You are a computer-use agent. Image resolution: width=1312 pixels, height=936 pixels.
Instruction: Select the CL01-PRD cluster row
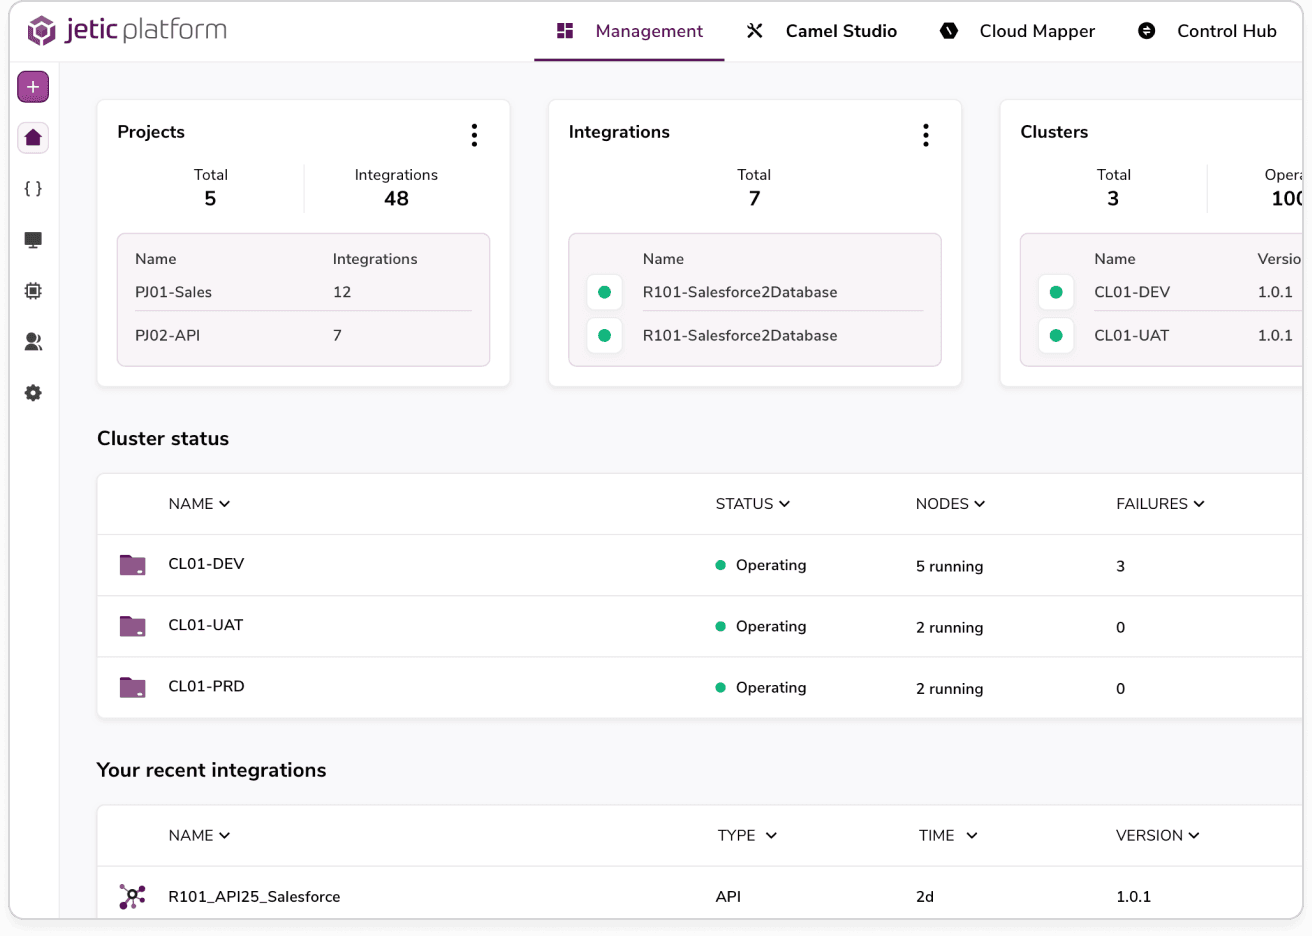coord(206,687)
